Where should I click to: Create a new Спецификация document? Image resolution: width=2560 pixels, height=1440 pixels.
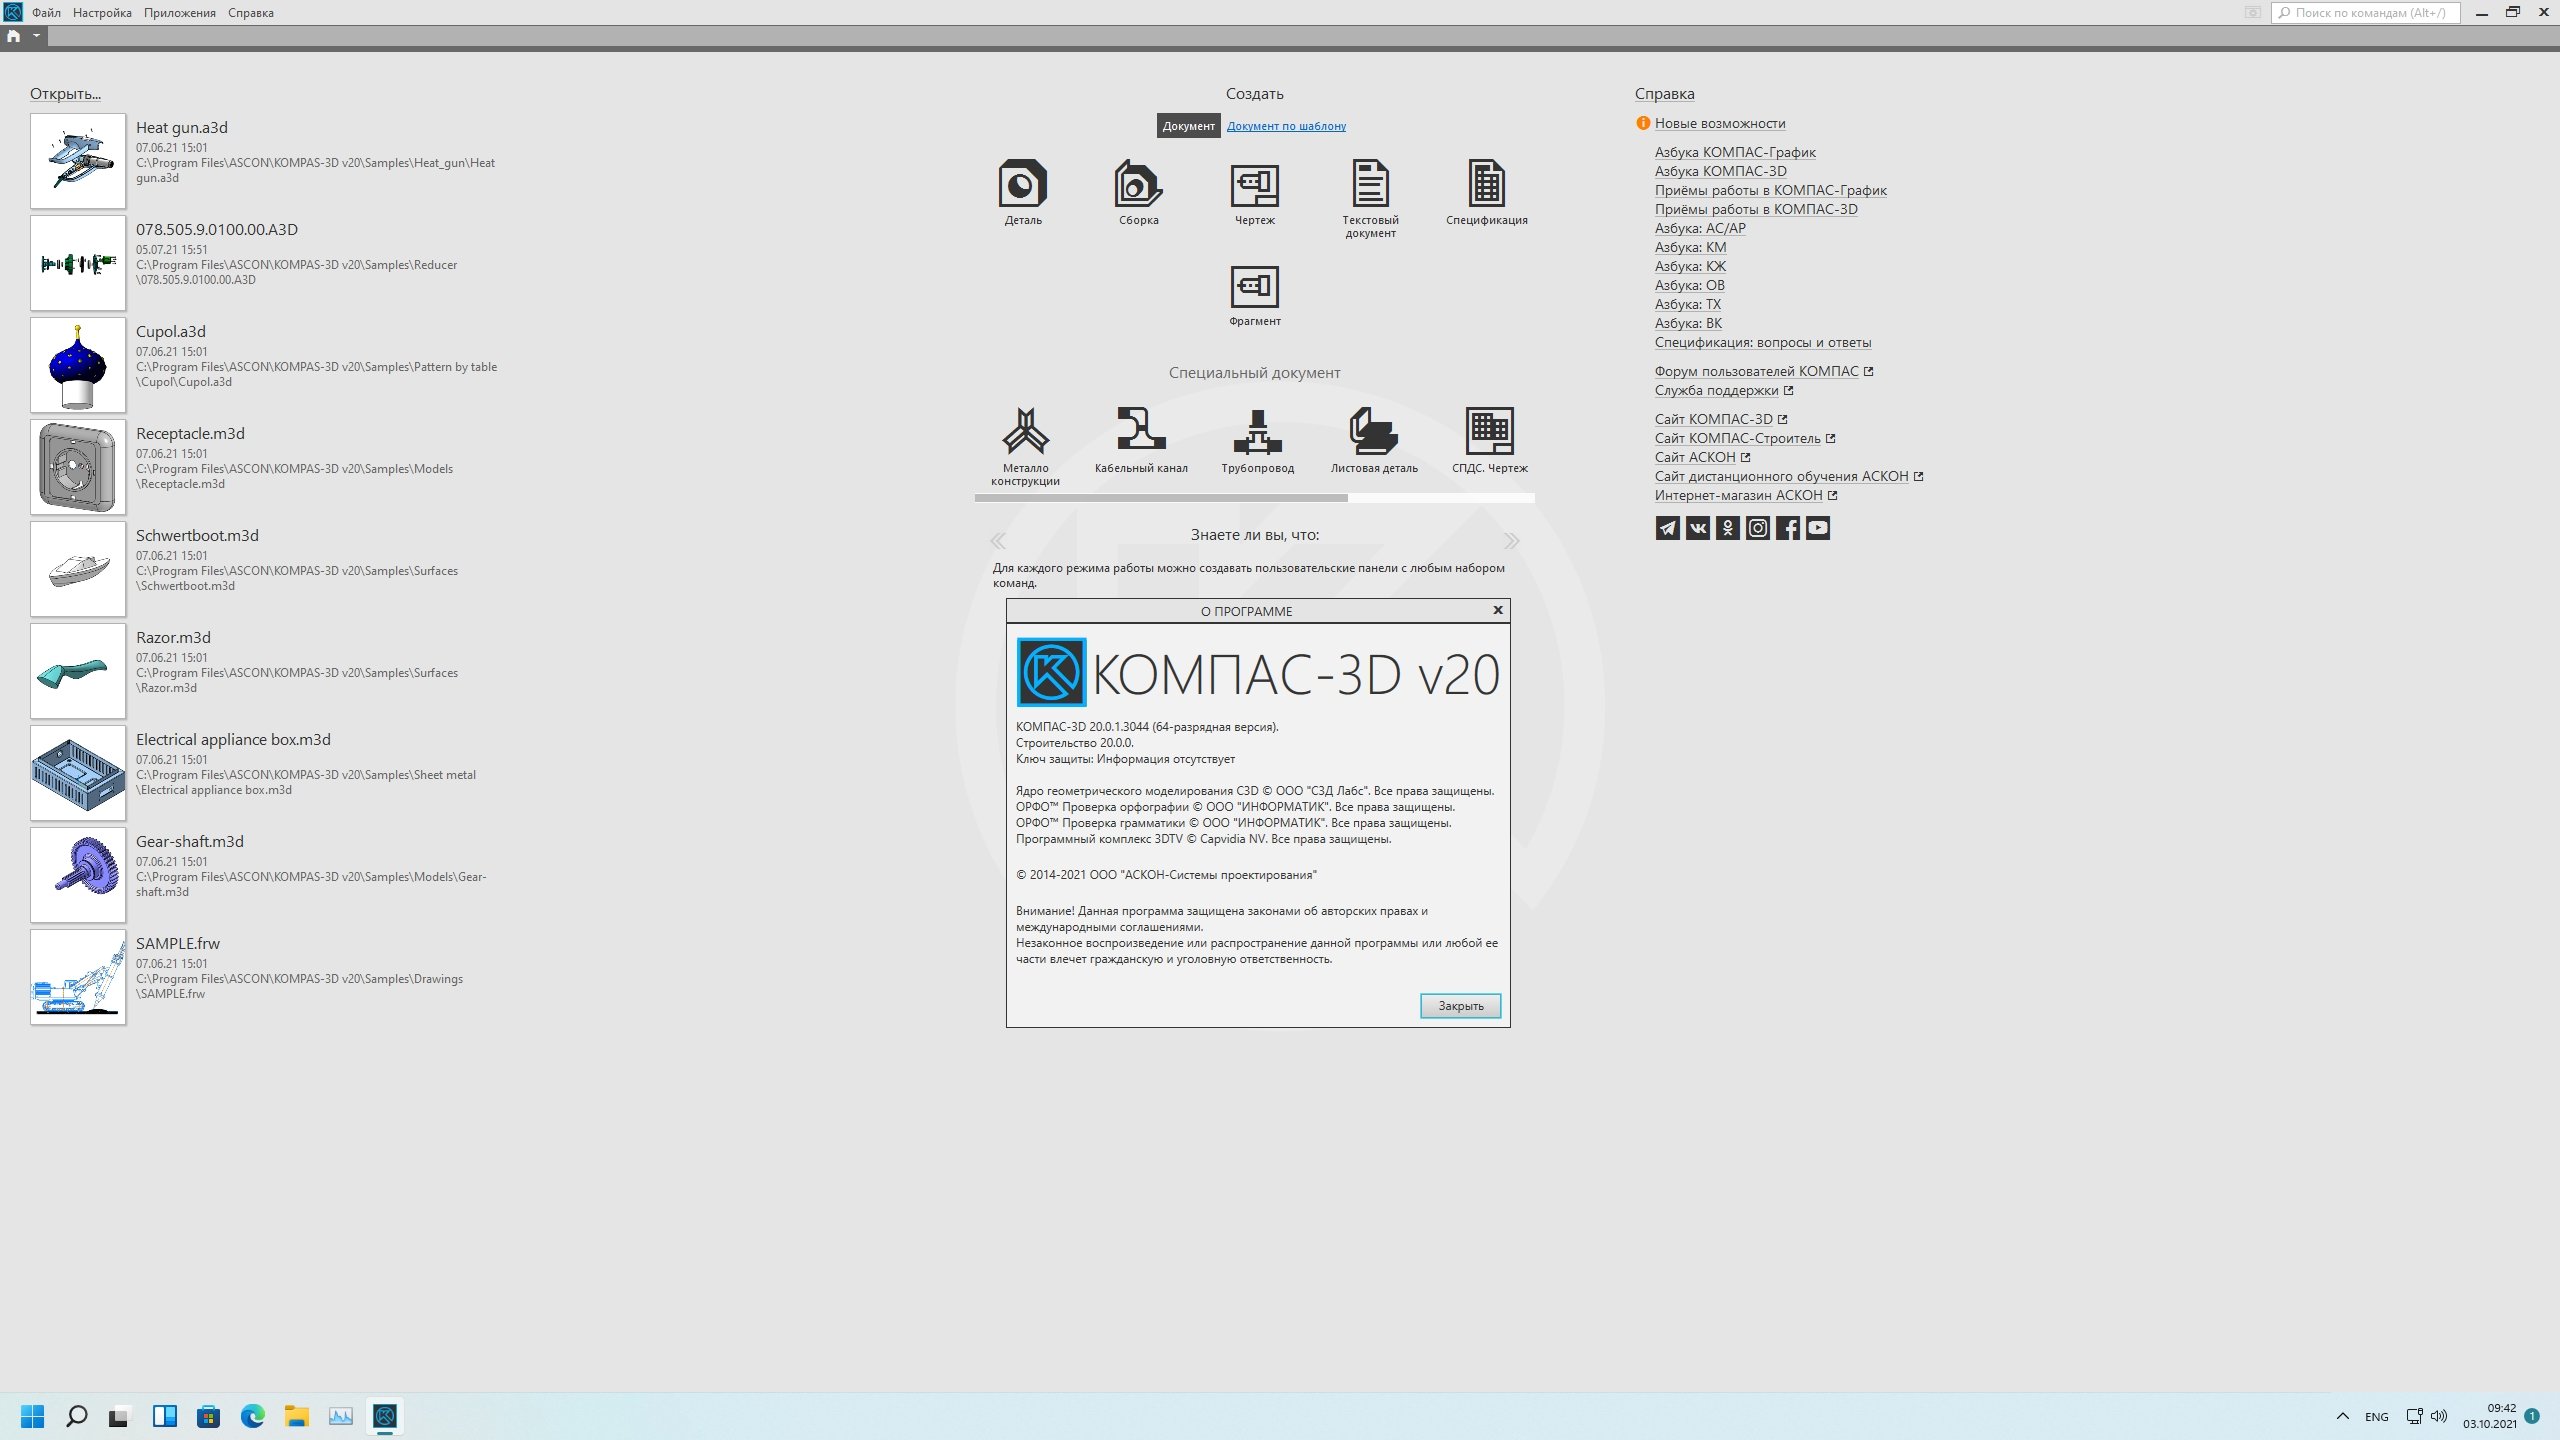(x=1486, y=186)
